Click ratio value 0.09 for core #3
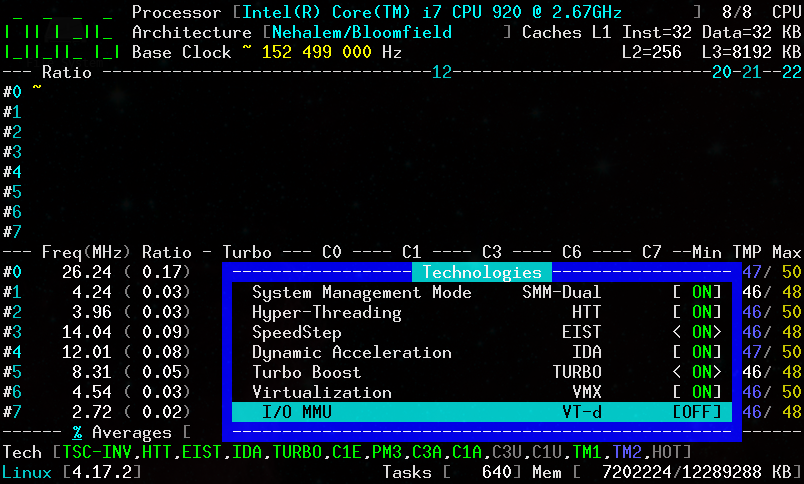 (x=162, y=332)
